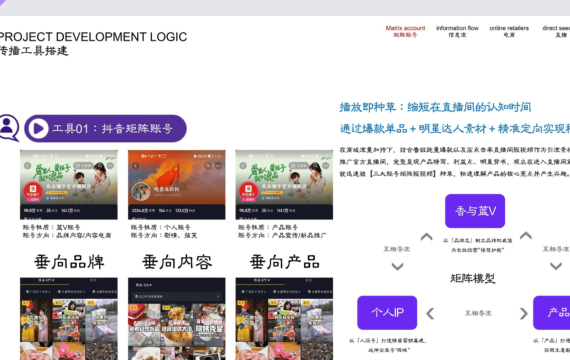Open the 产品账号 profile screenshot
The height and width of the screenshot is (360, 570).
[x=284, y=185]
